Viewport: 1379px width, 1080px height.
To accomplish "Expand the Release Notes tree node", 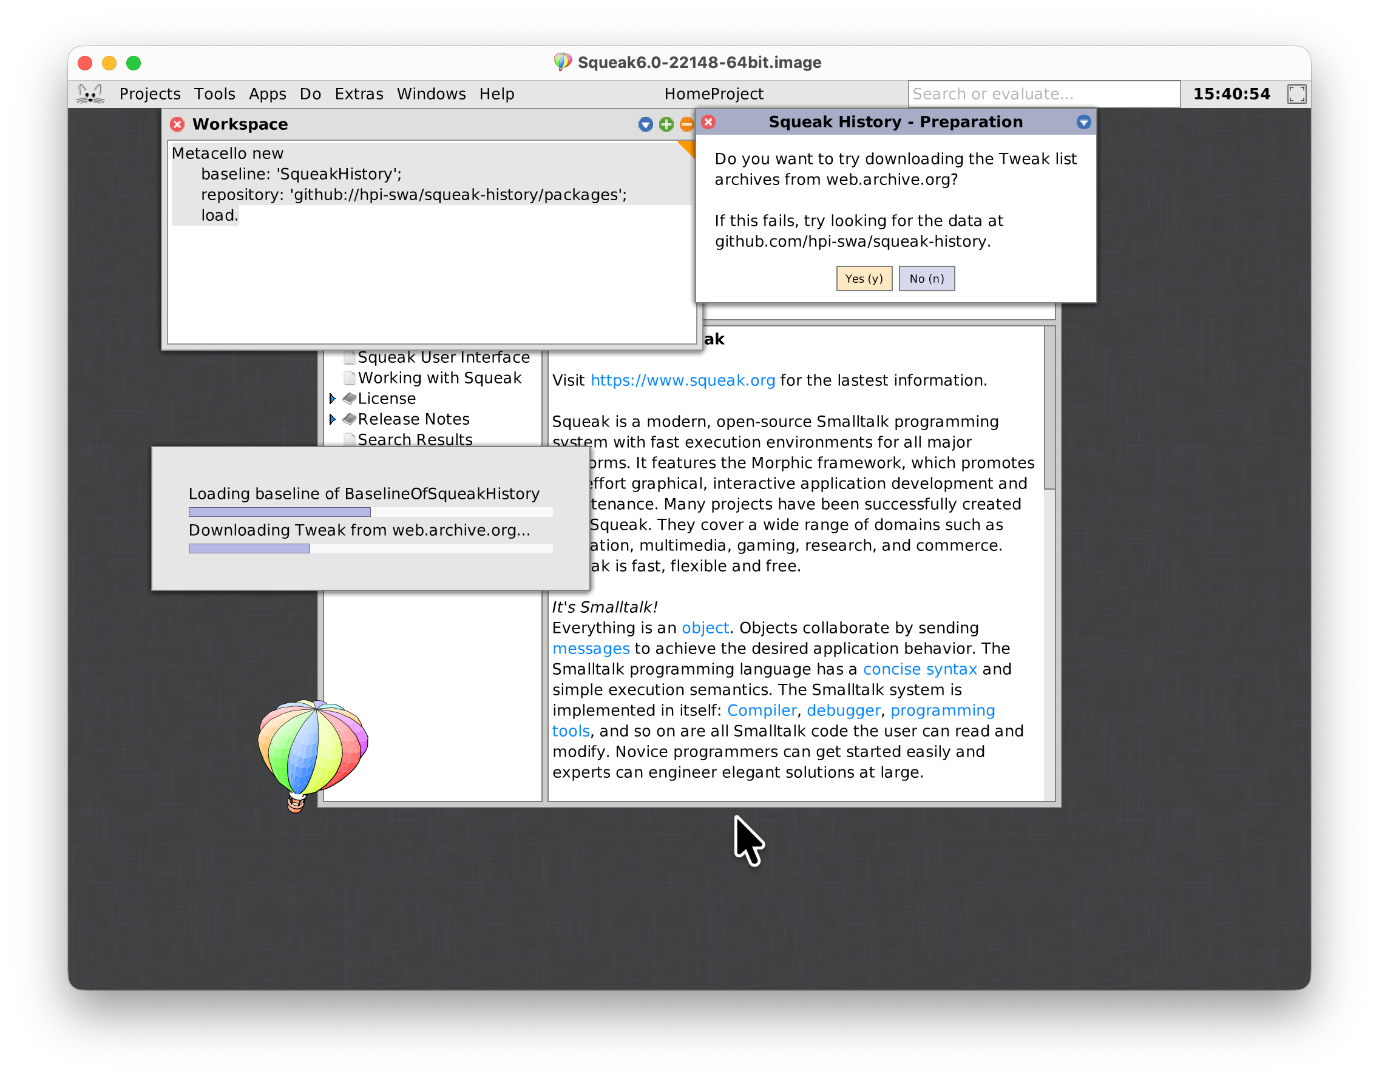I will (x=332, y=419).
